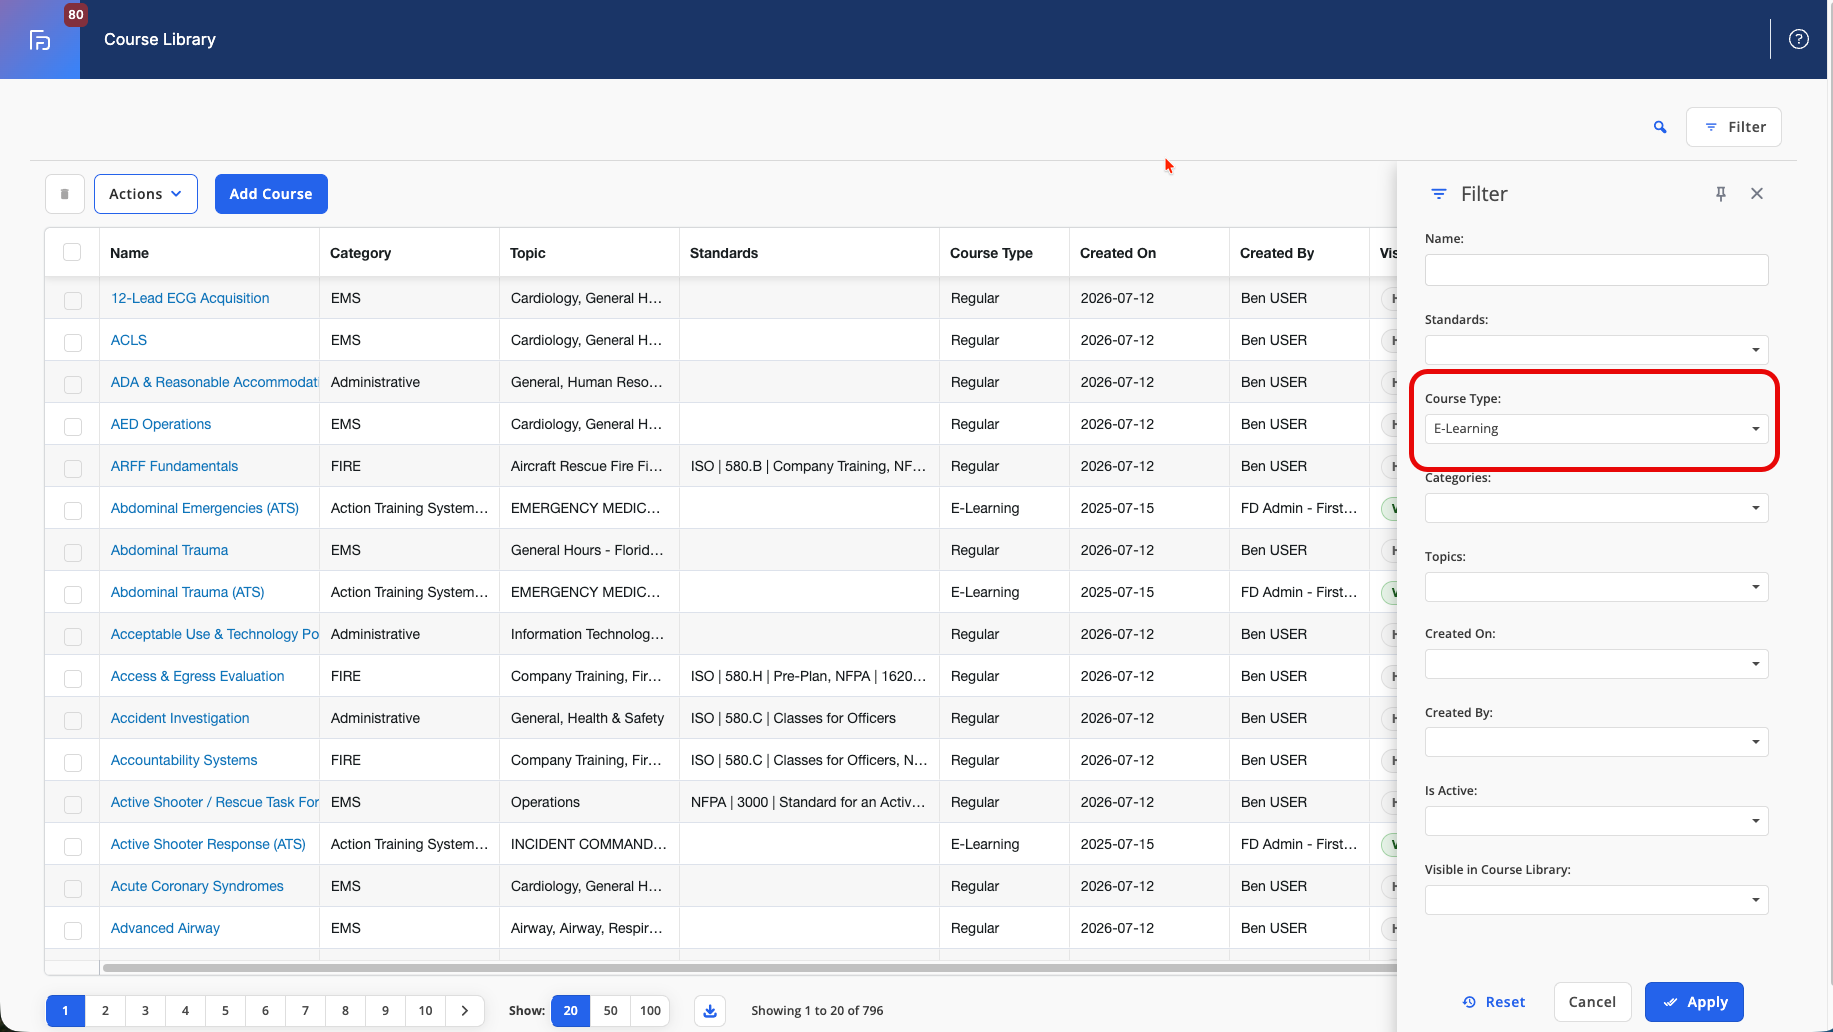Image resolution: width=1833 pixels, height=1032 pixels.
Task: Click the Name filter input field
Action: point(1596,270)
